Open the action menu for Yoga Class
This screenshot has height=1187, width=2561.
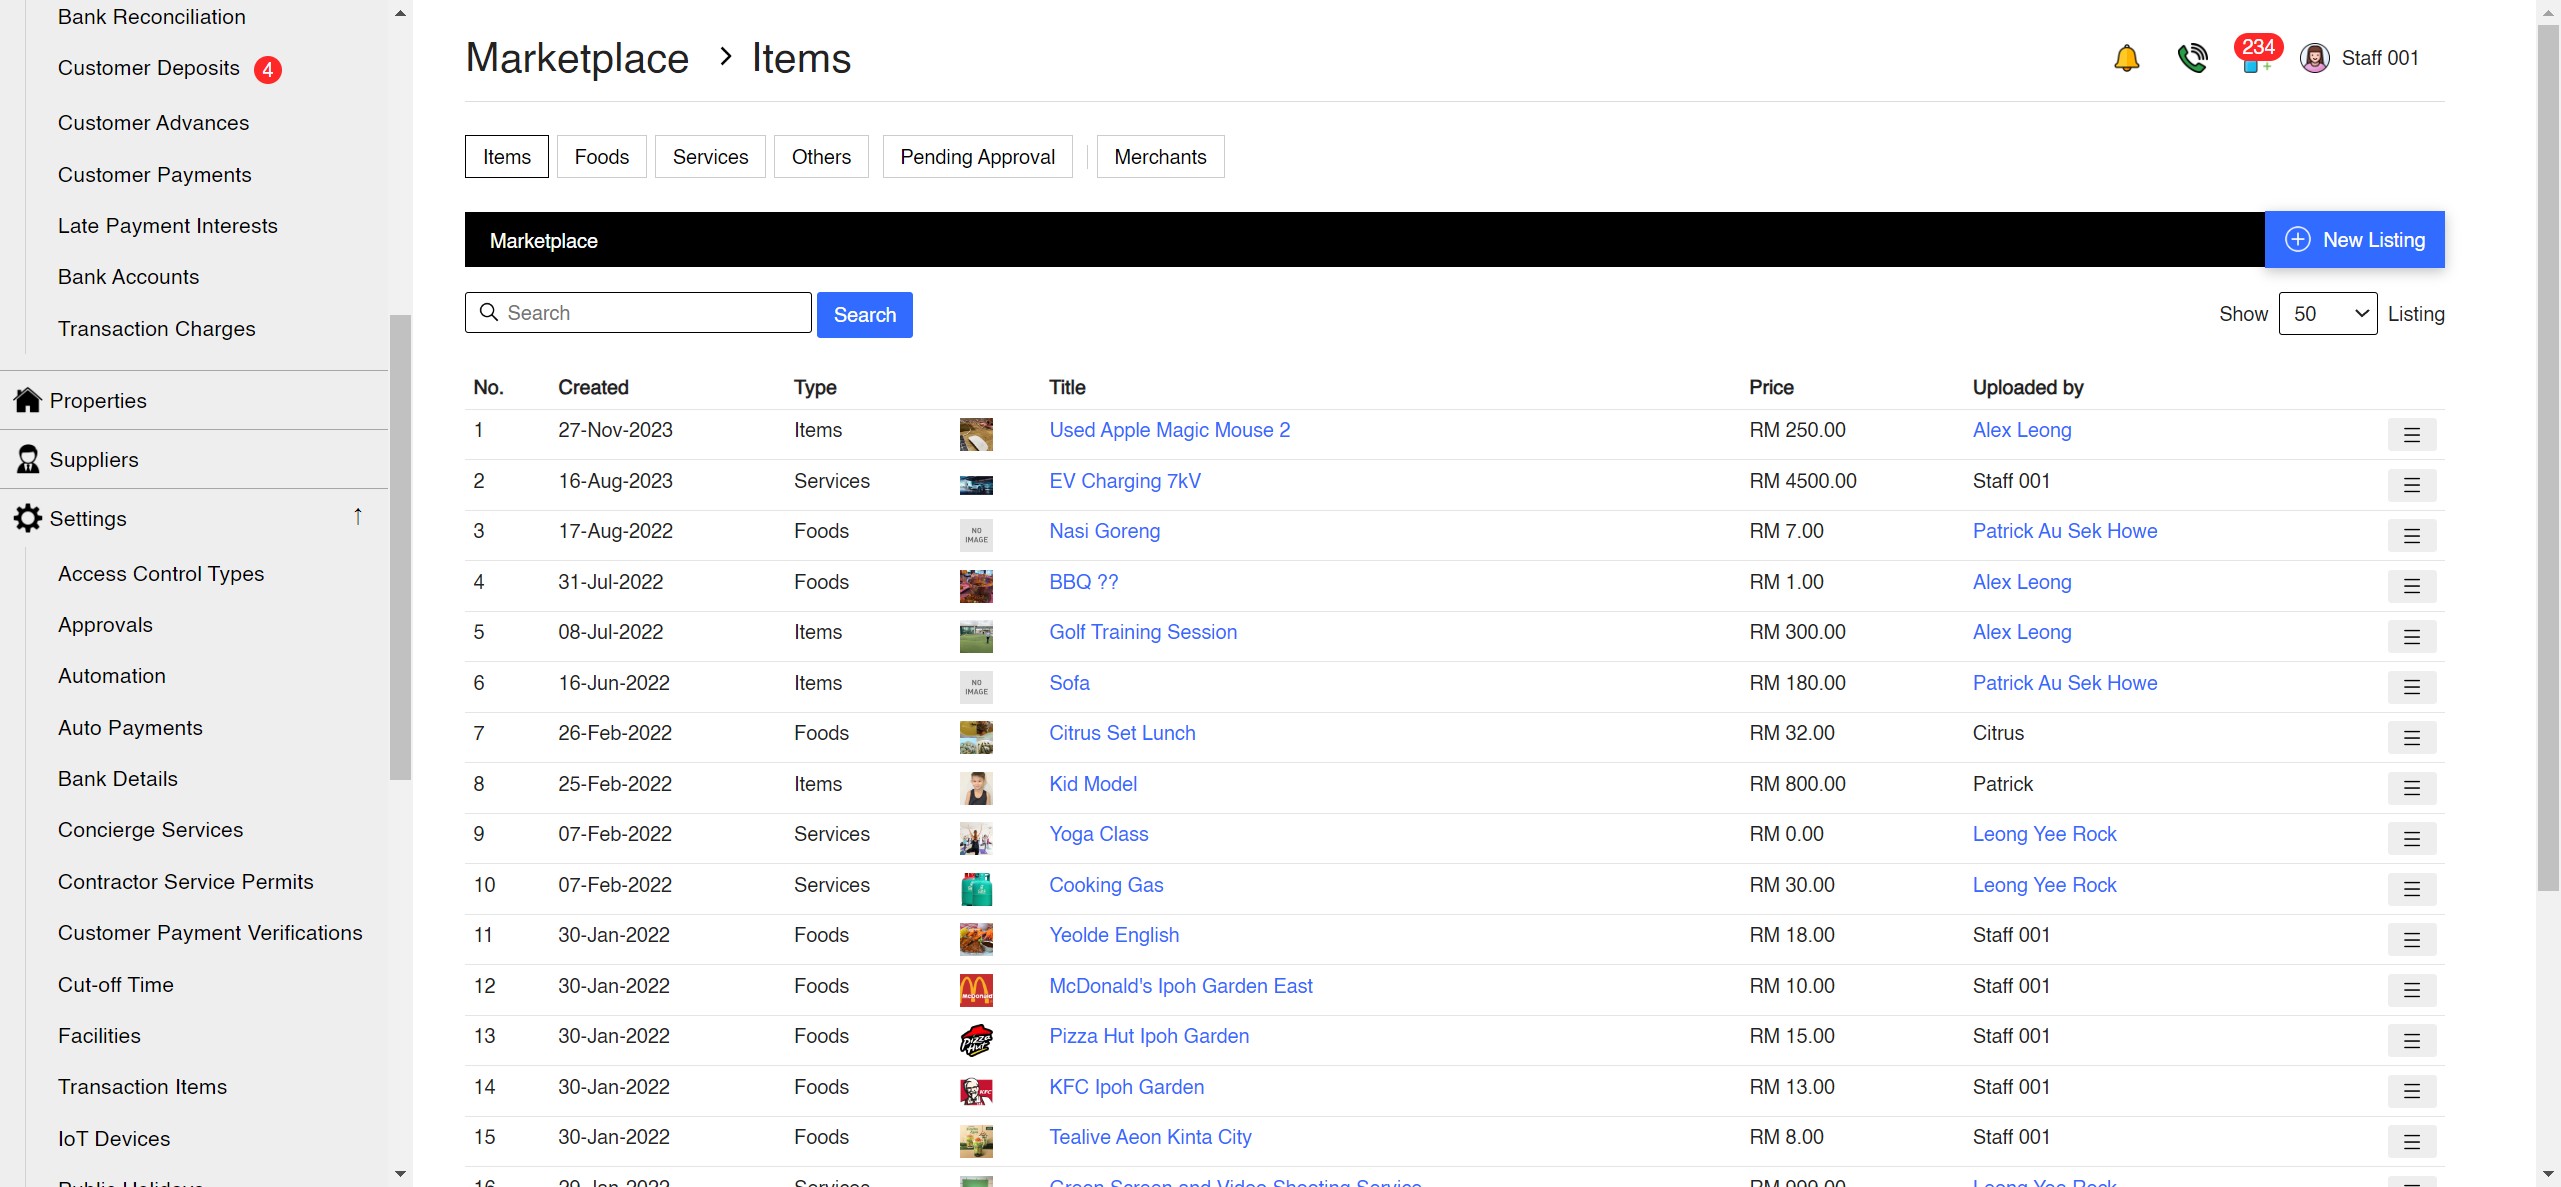click(2413, 838)
